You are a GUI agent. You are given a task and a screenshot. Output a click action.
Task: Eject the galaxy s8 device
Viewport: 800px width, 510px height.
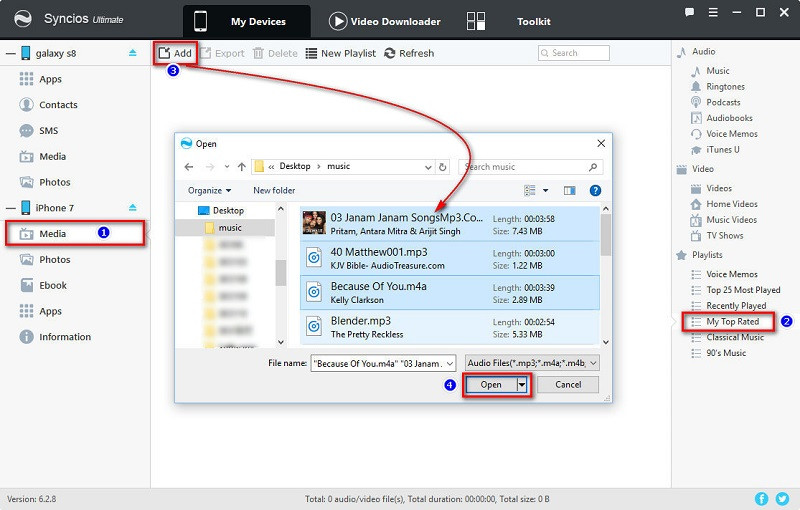tap(133, 53)
